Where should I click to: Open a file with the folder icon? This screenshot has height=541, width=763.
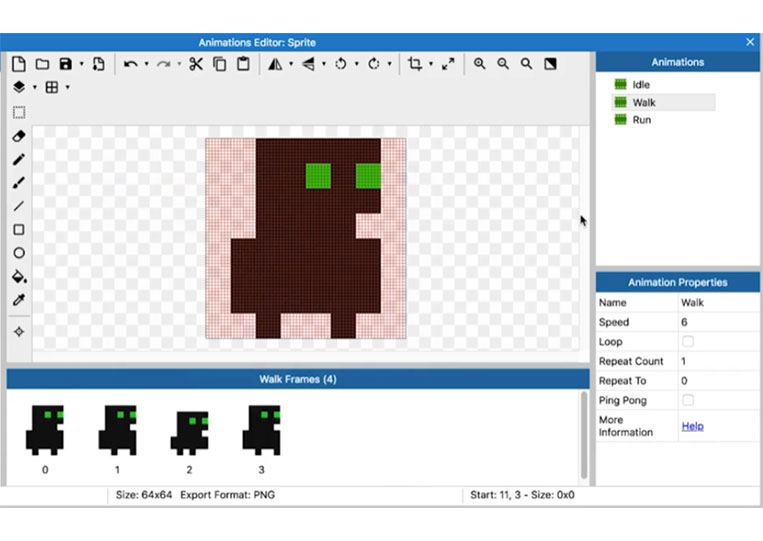coord(42,64)
